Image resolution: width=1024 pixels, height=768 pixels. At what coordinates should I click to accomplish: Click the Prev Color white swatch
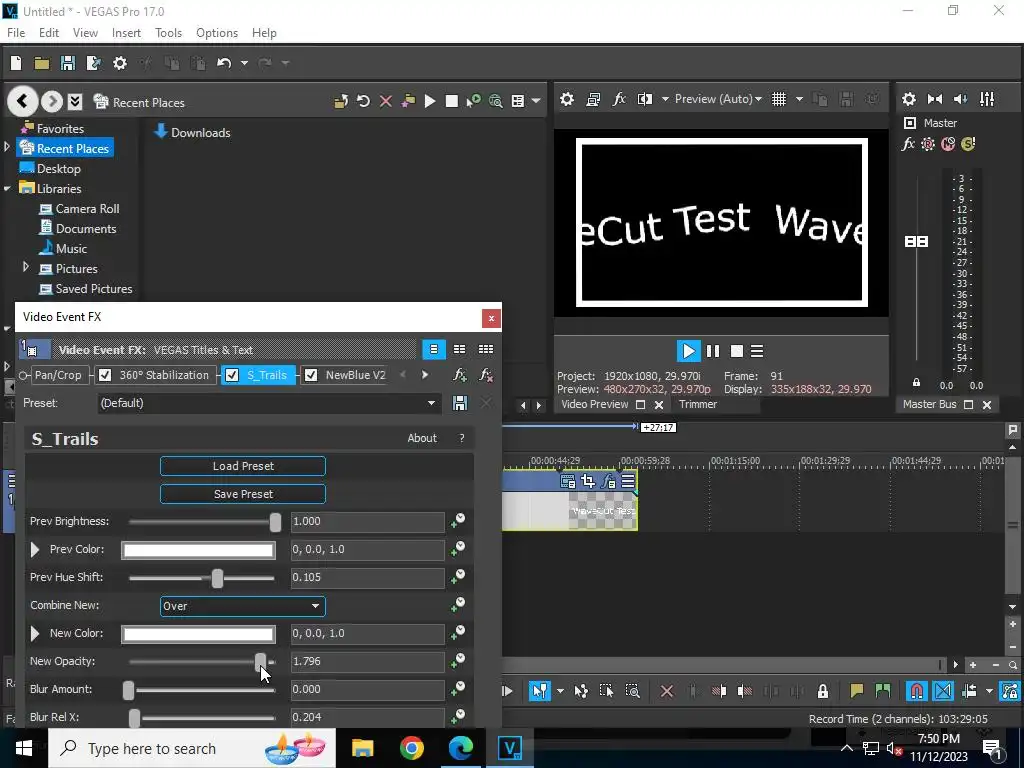click(199, 550)
